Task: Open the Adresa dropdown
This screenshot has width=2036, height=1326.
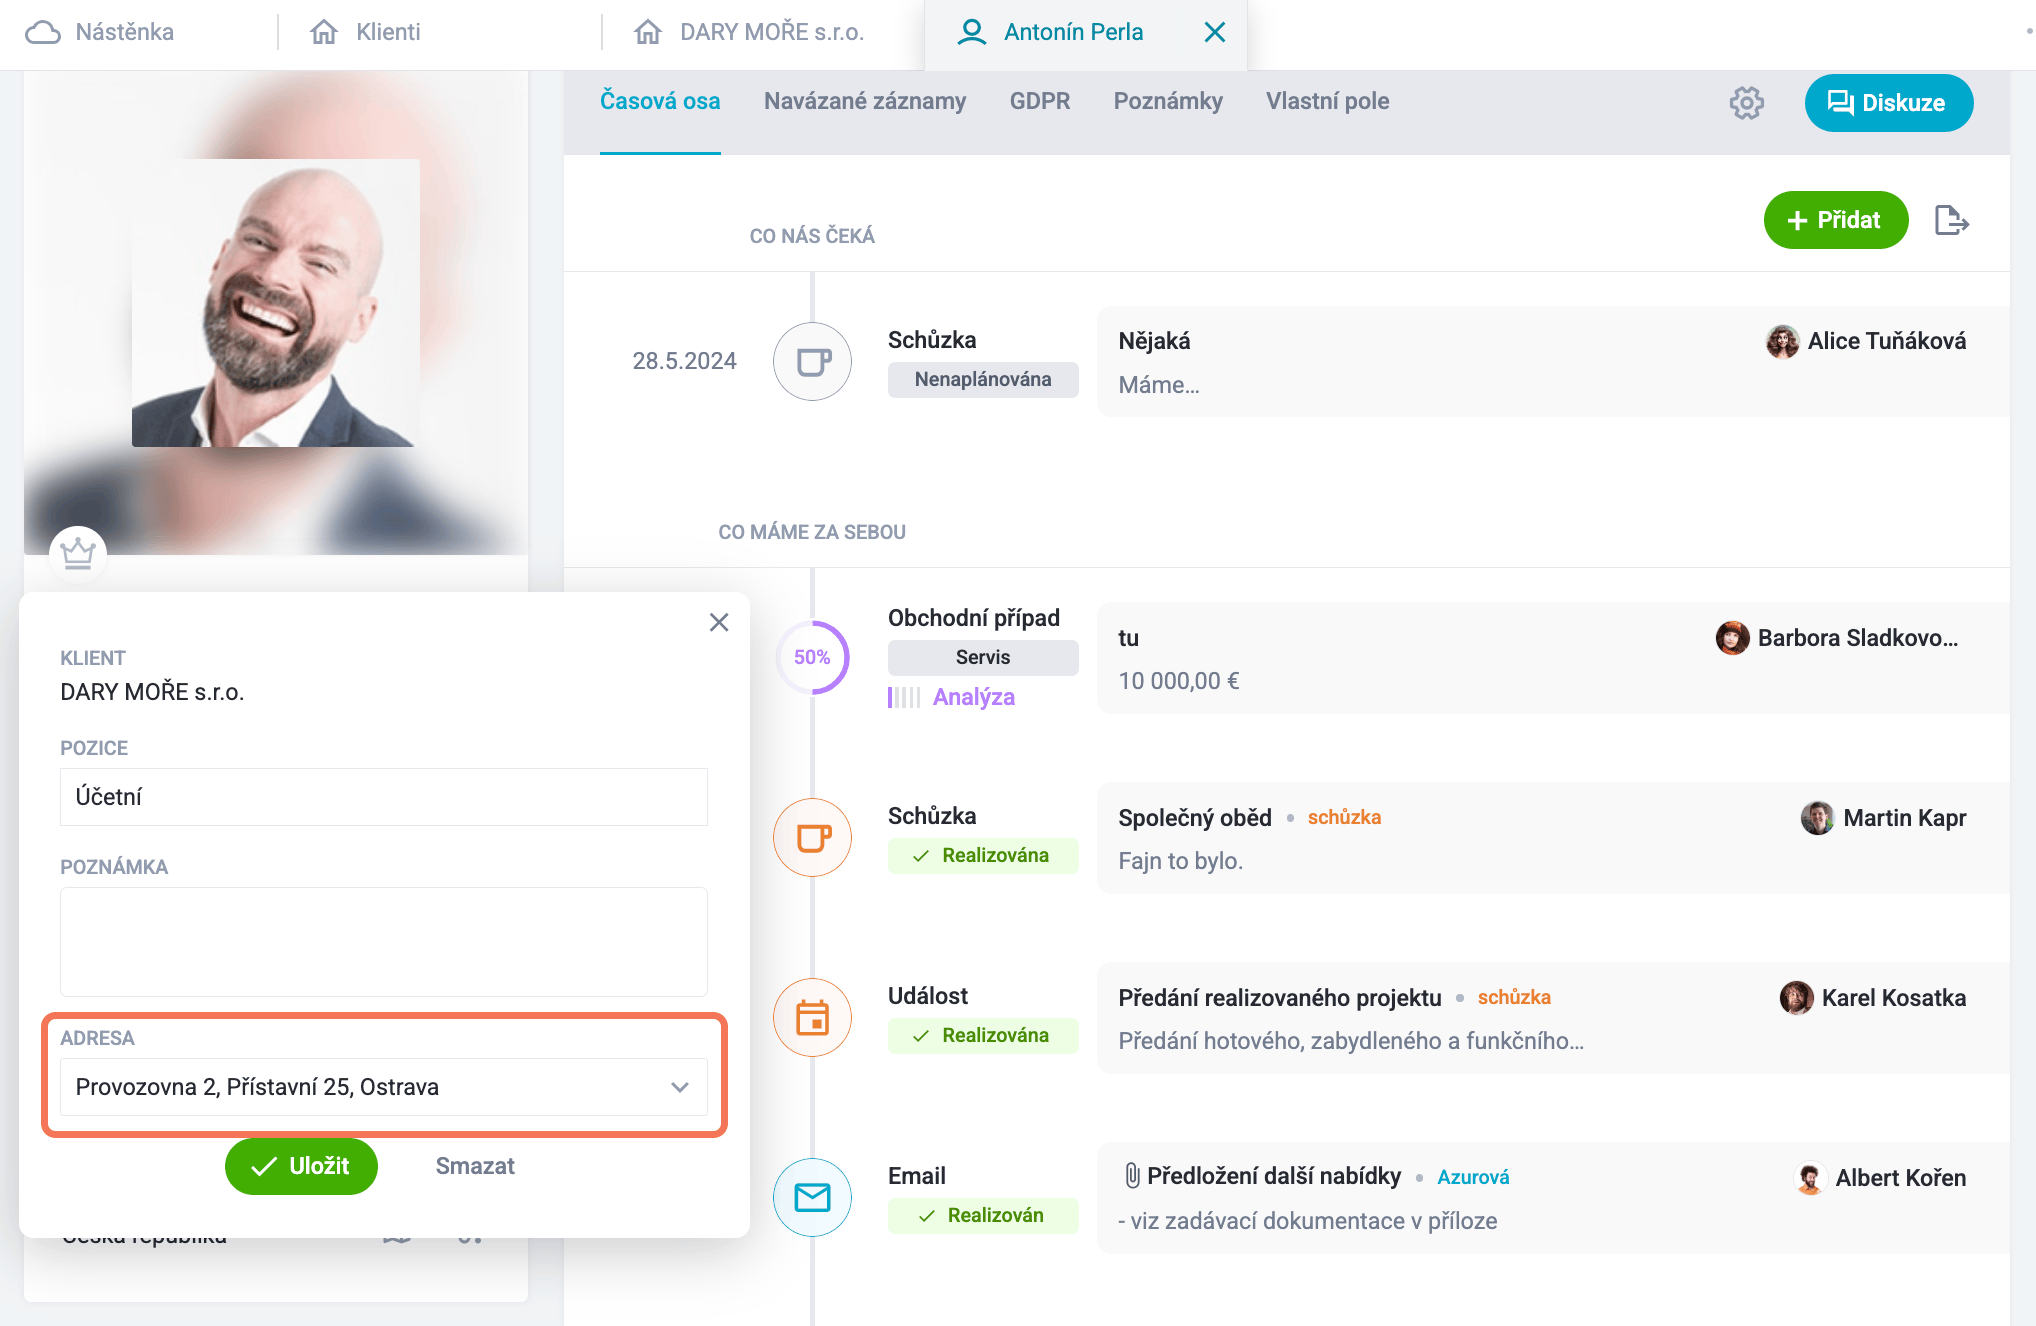Action: [x=384, y=1087]
